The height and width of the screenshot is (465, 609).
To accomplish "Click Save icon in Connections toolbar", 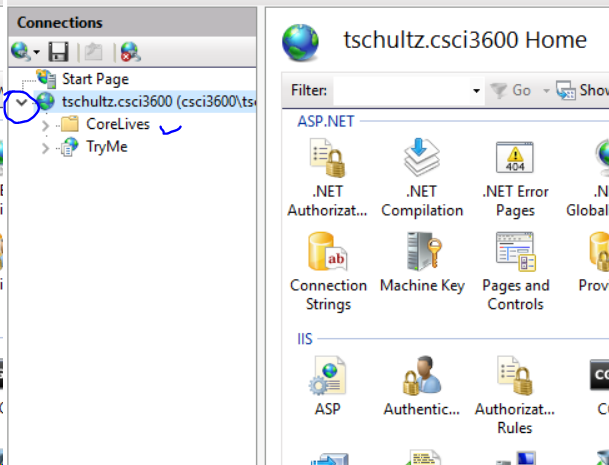I will click(58, 52).
